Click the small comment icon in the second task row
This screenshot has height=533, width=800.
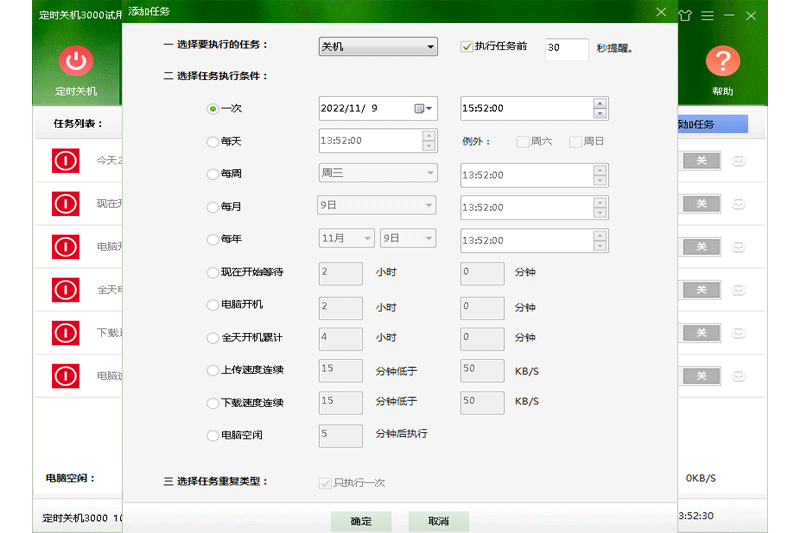tap(738, 204)
